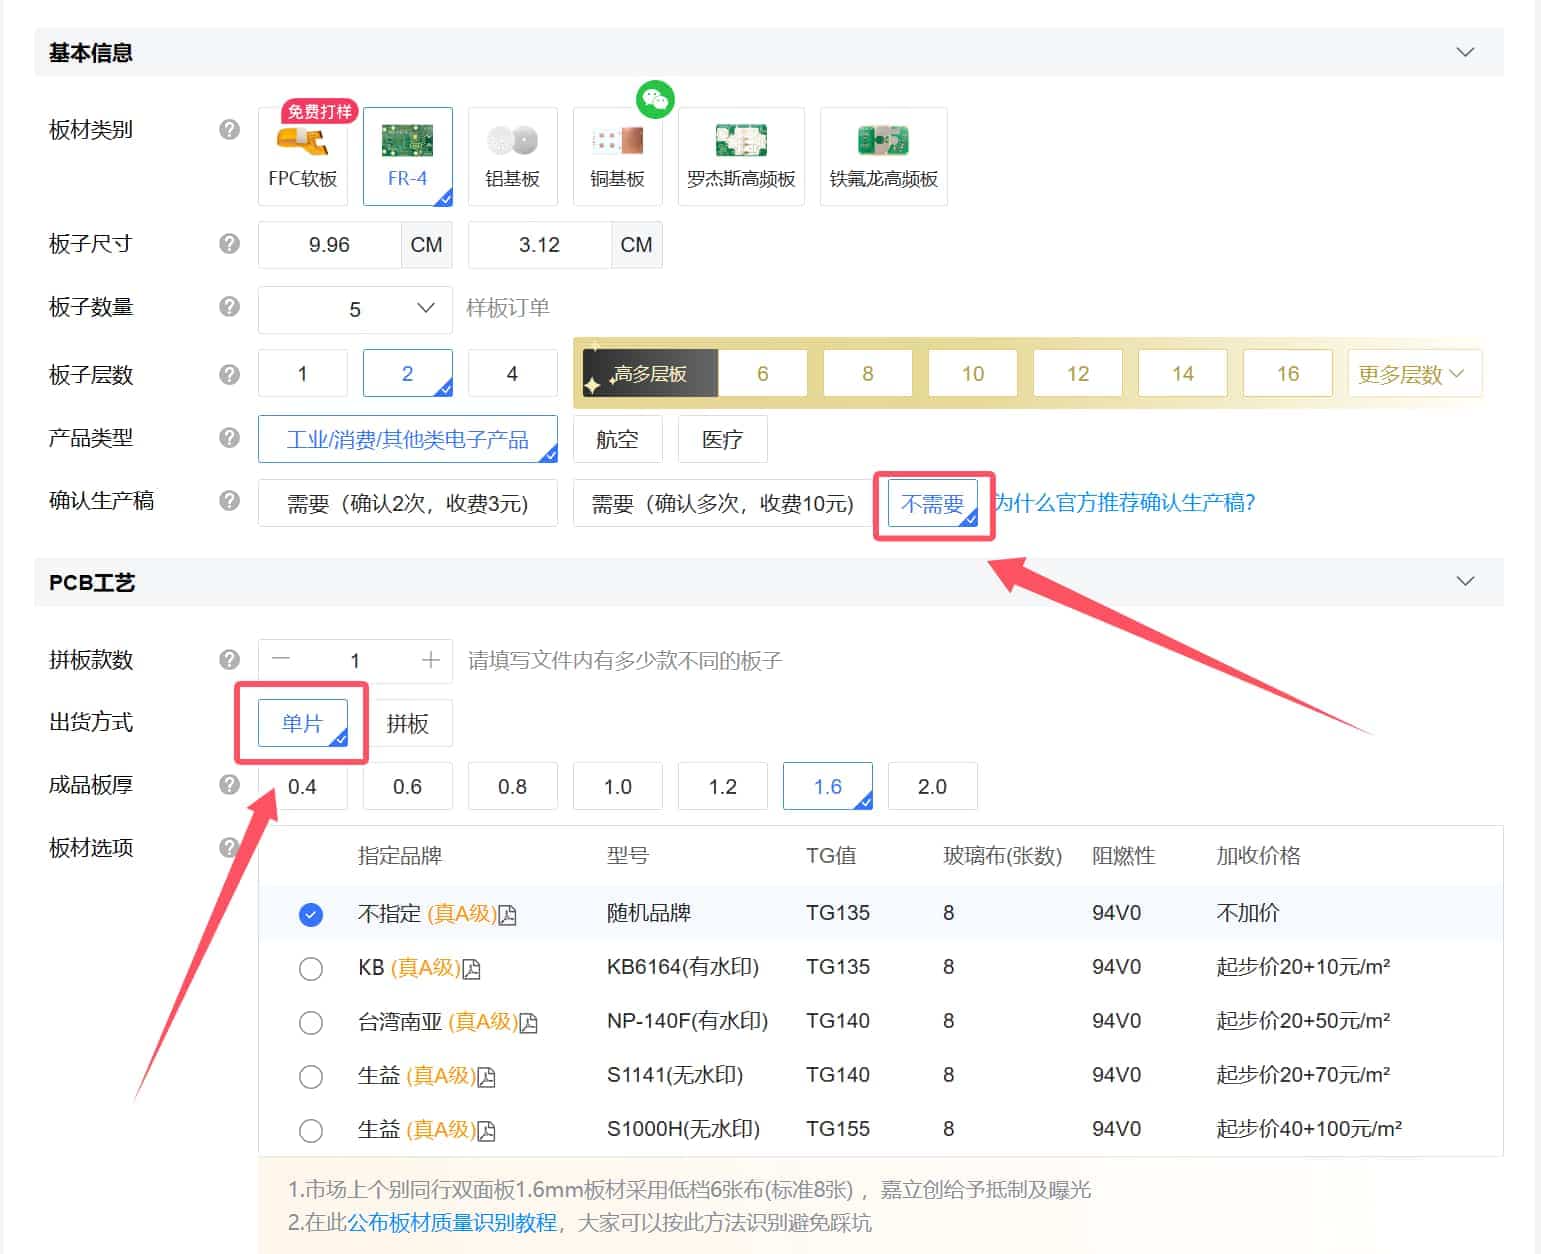The image size is (1541, 1254).
Task: Click the board width input showing 9.96
Action: (x=330, y=244)
